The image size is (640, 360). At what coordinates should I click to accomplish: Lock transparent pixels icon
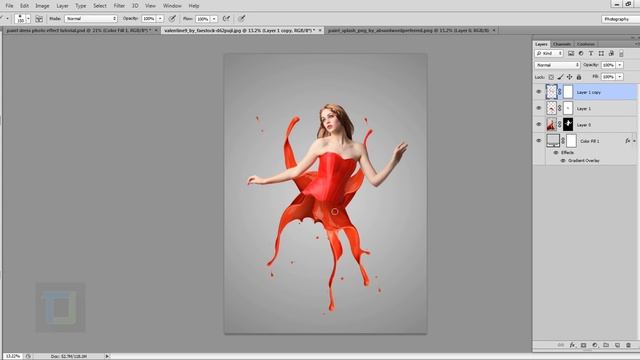(551, 77)
